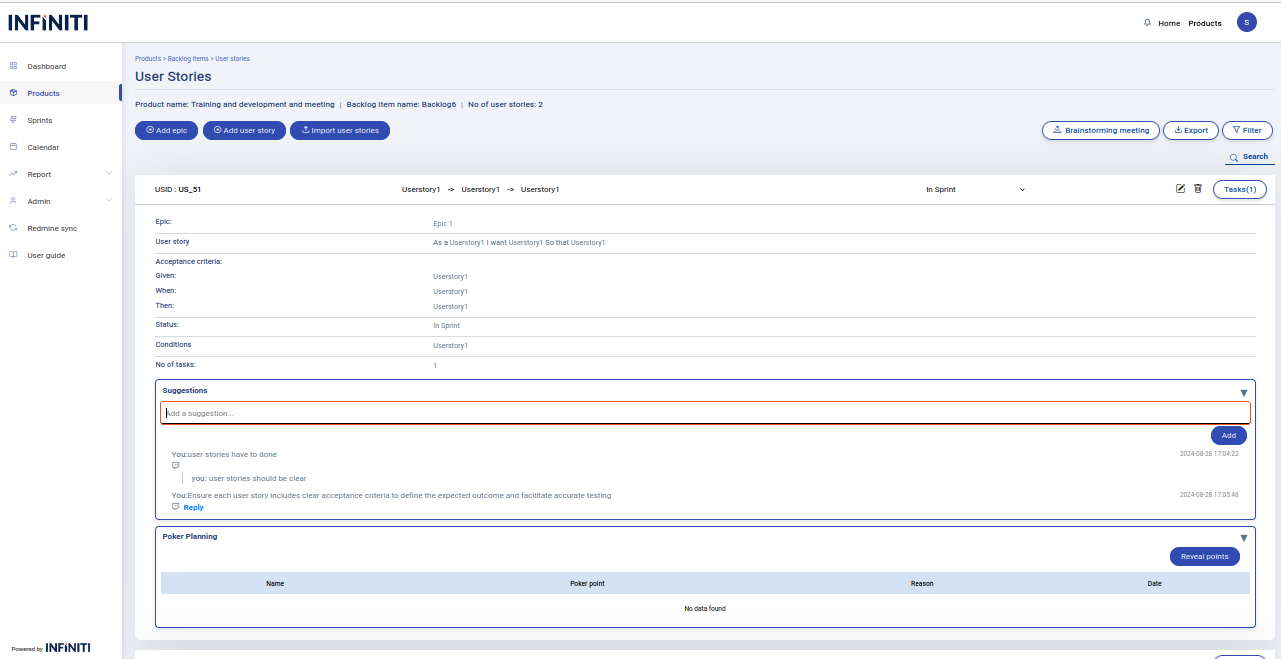Click Reply under the second suggestion
Image resolution: width=1281 pixels, height=659 pixels.
point(193,507)
